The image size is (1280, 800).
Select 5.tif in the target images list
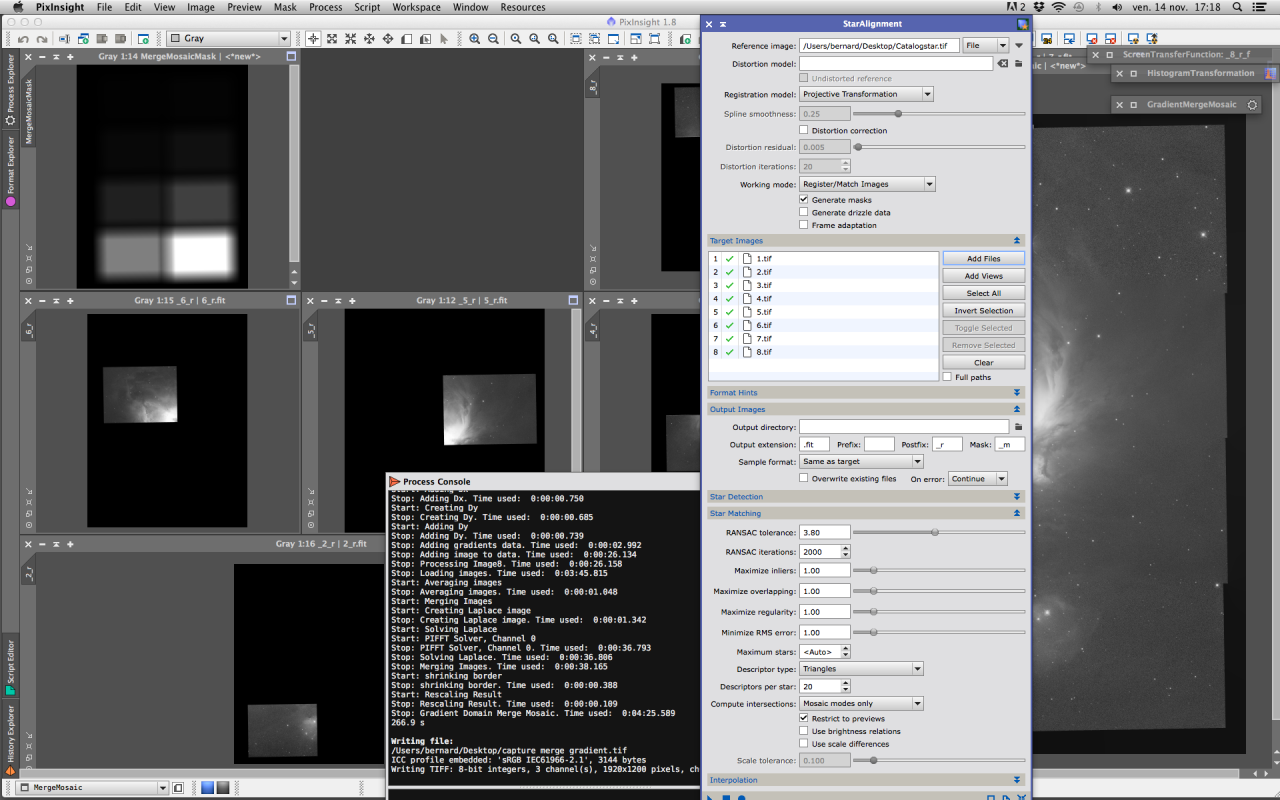click(x=825, y=311)
